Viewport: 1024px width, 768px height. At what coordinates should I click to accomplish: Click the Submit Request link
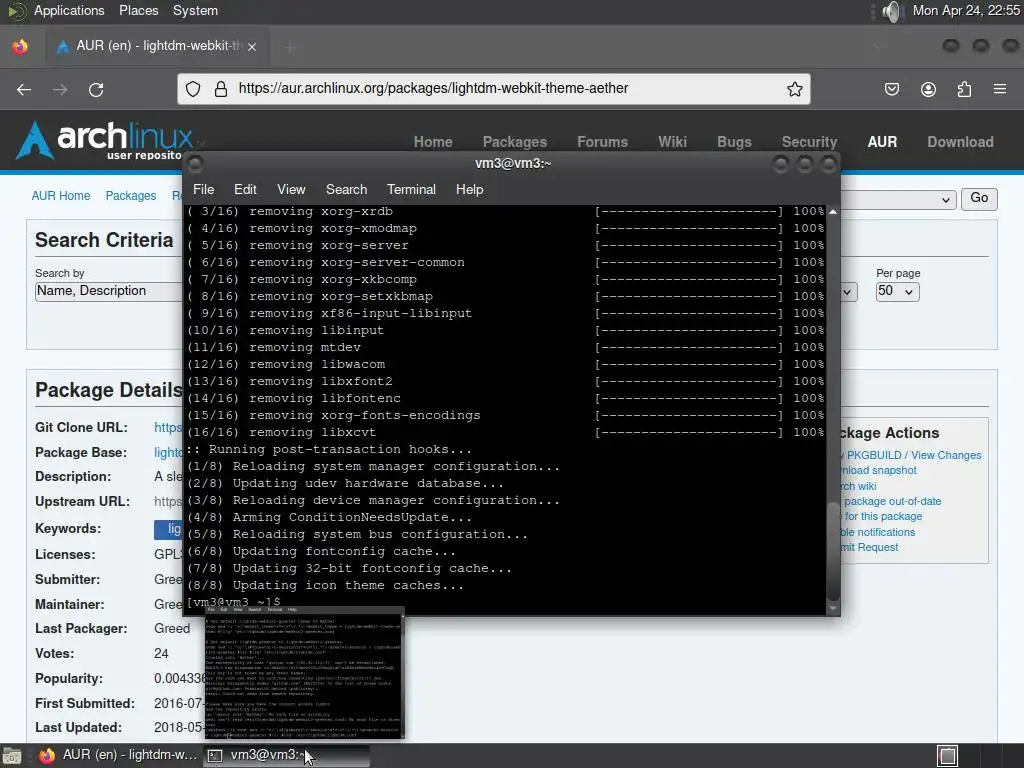(x=869, y=547)
